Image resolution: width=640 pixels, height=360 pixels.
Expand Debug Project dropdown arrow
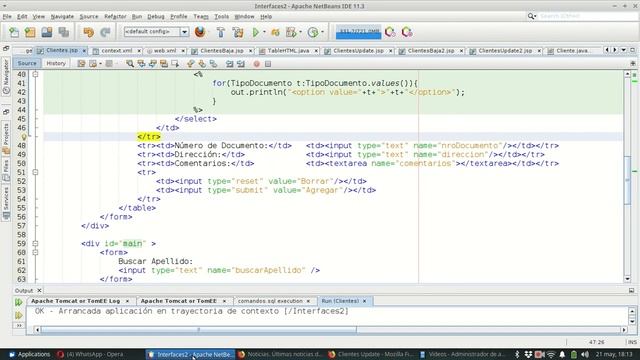300,32
